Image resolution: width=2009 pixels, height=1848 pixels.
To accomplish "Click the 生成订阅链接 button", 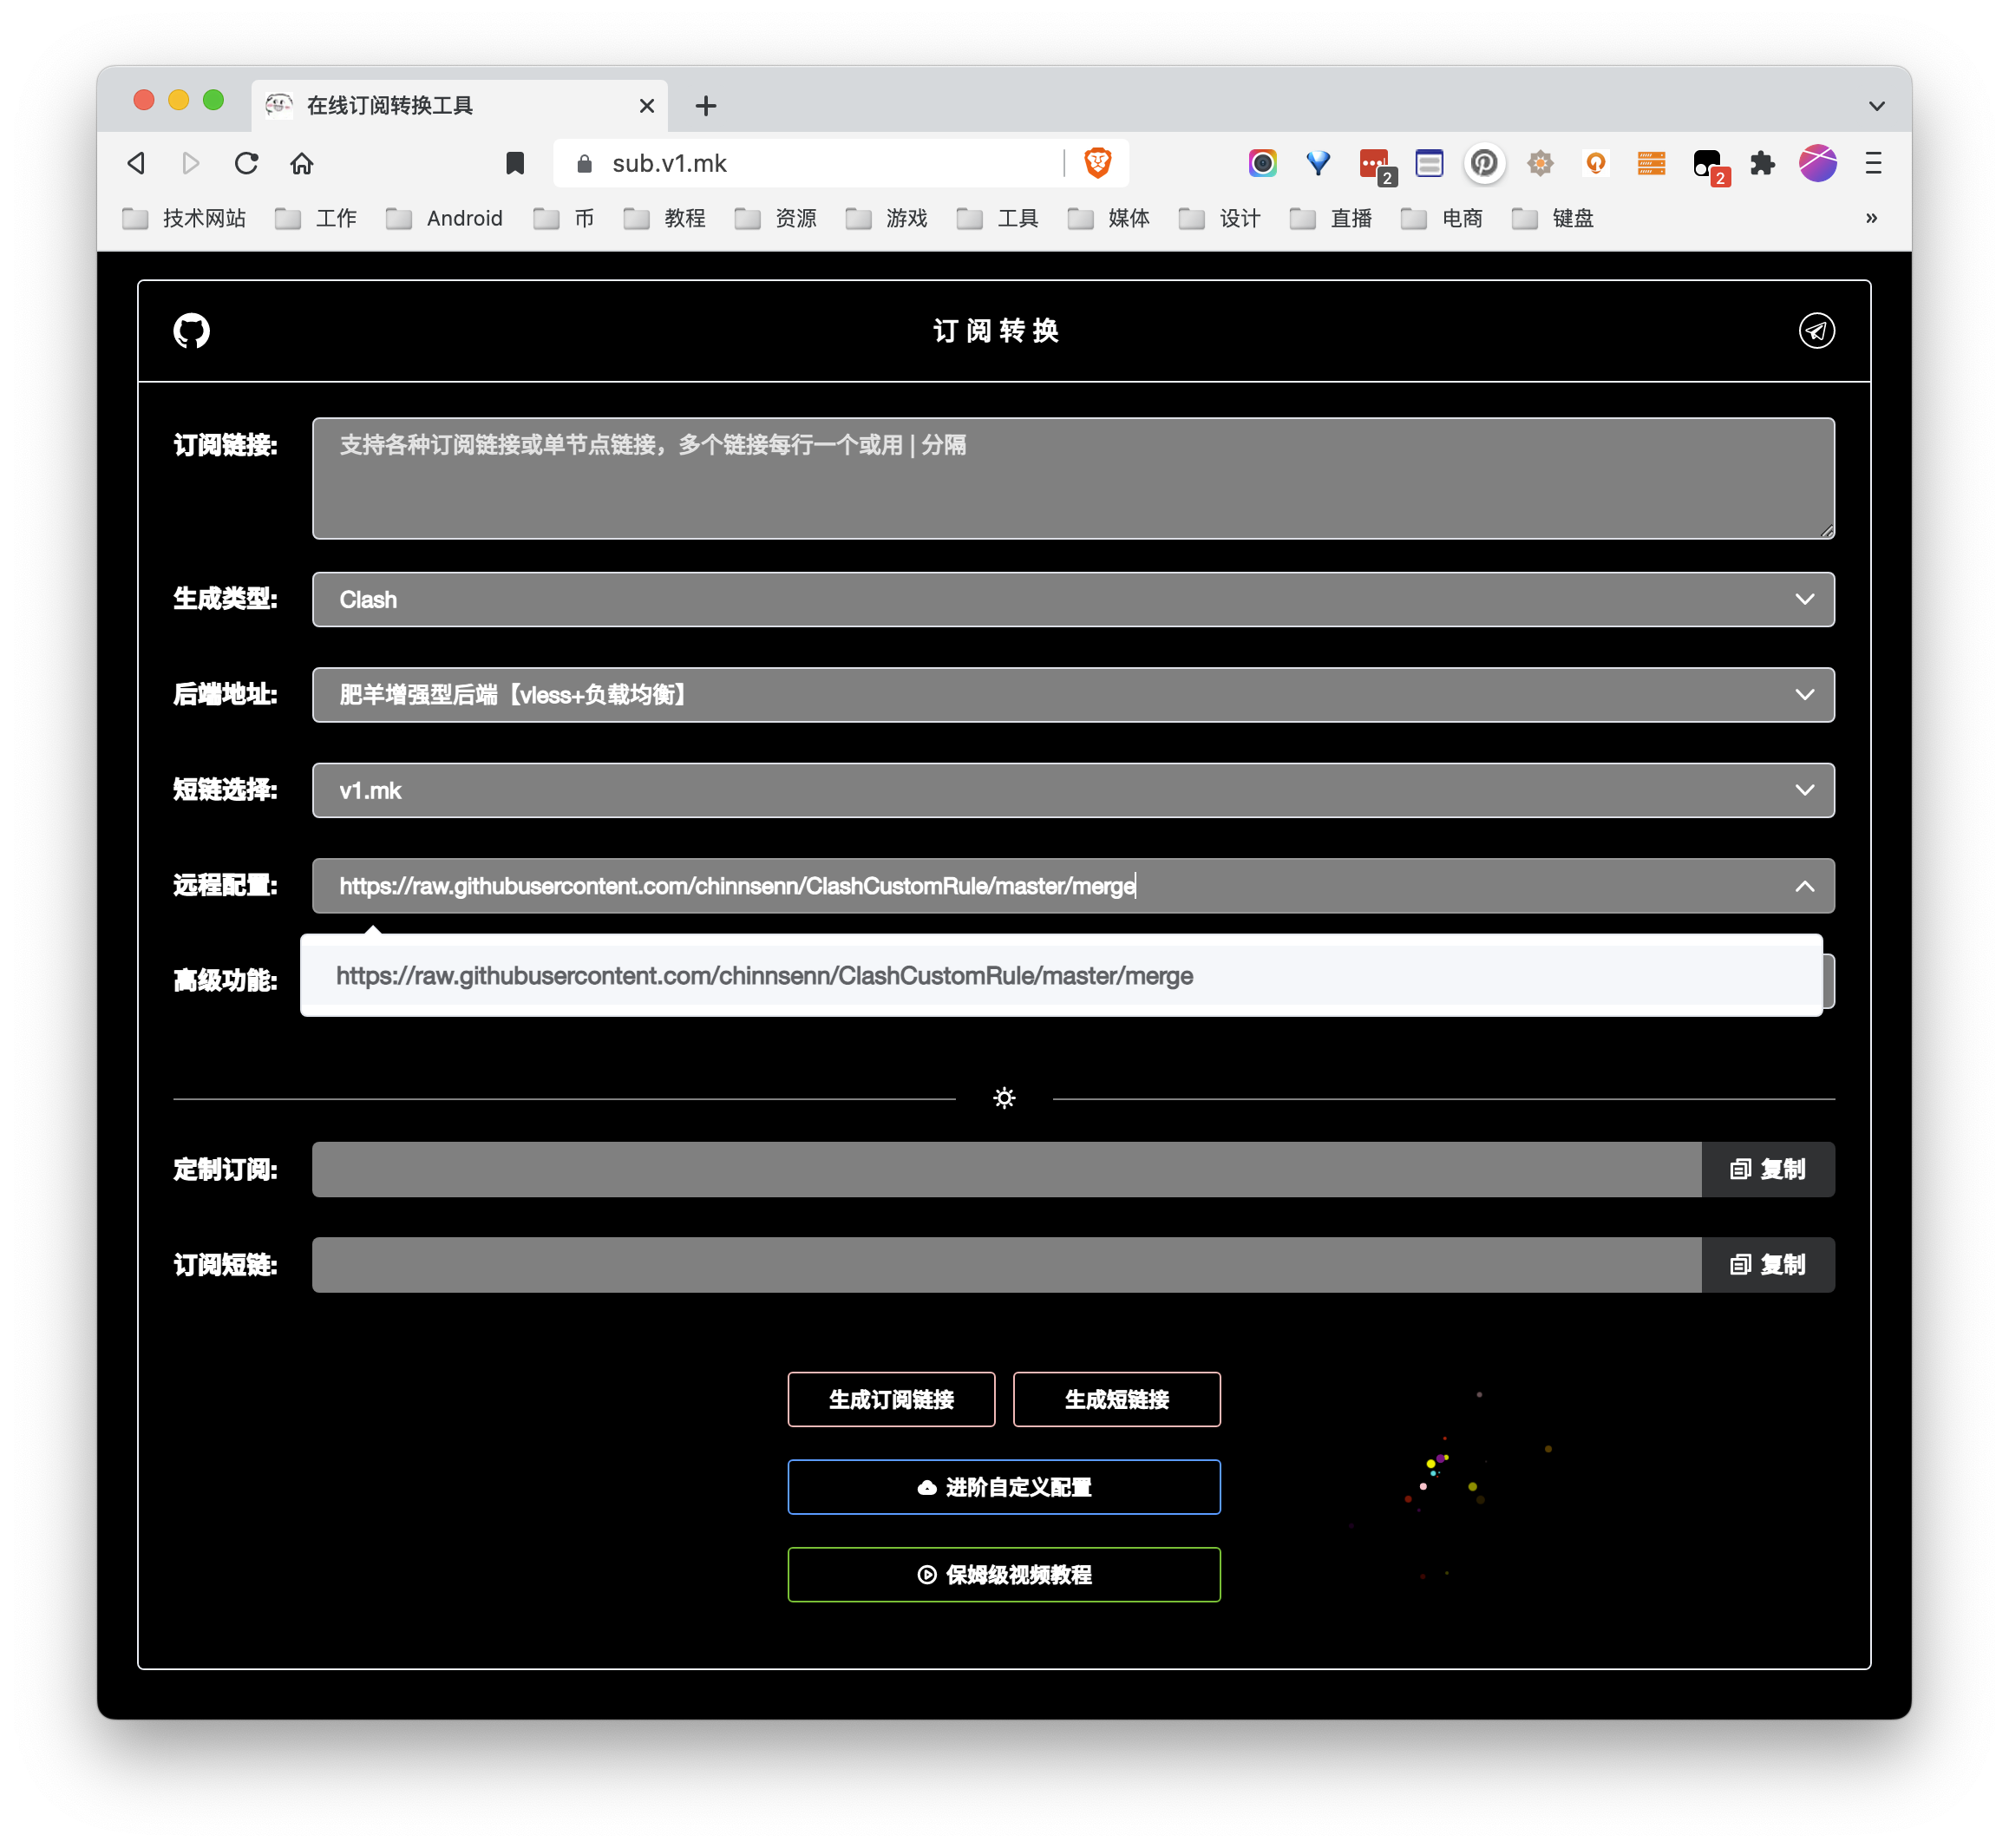I will 891,1399.
